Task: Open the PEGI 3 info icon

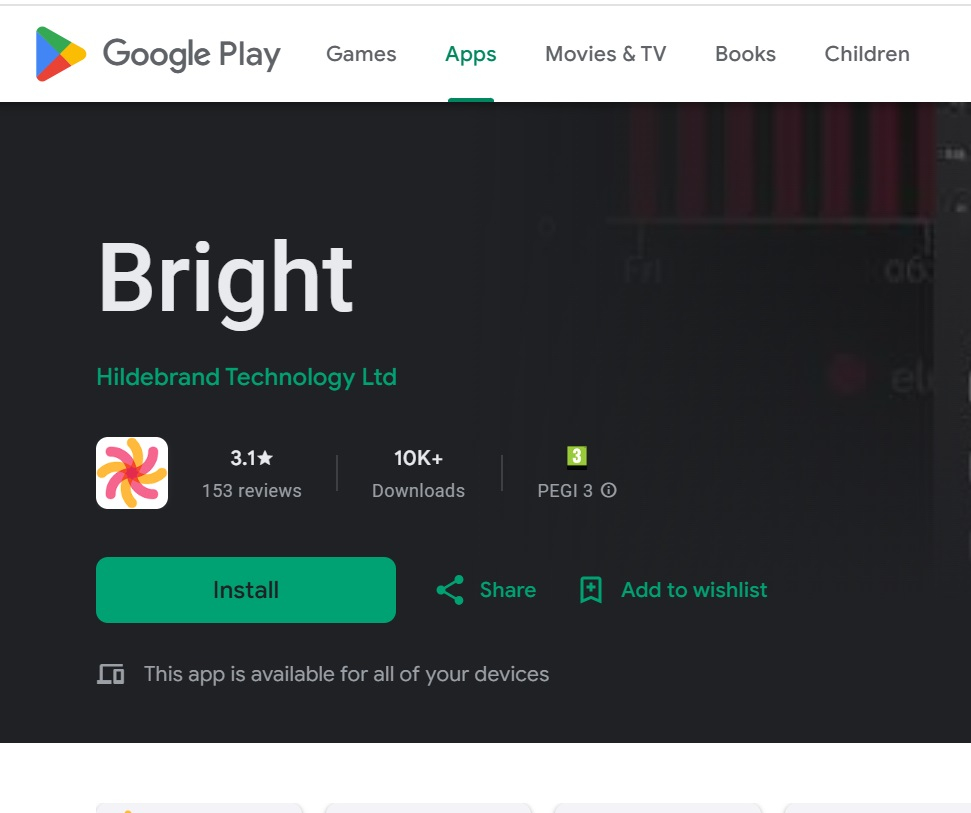Action: pyautogui.click(x=609, y=490)
